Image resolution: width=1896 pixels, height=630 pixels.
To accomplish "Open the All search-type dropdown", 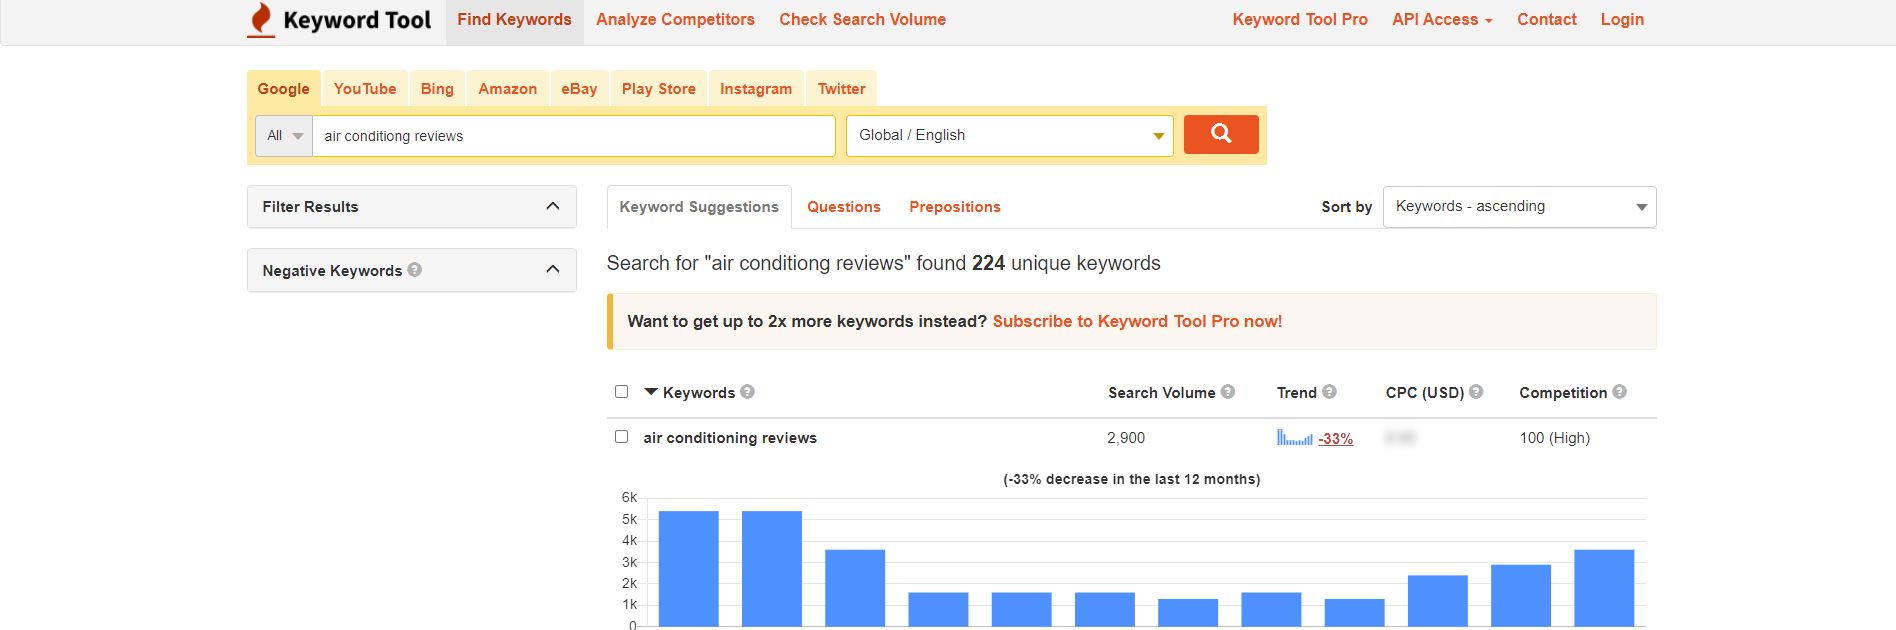I will [x=284, y=136].
